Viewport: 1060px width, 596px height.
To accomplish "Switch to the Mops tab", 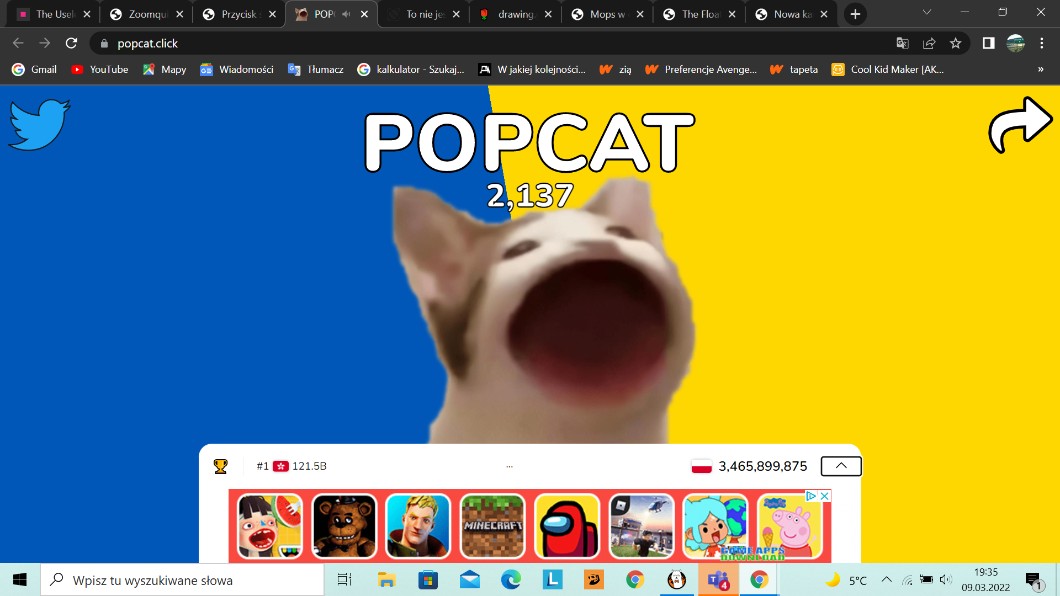I will [607, 14].
